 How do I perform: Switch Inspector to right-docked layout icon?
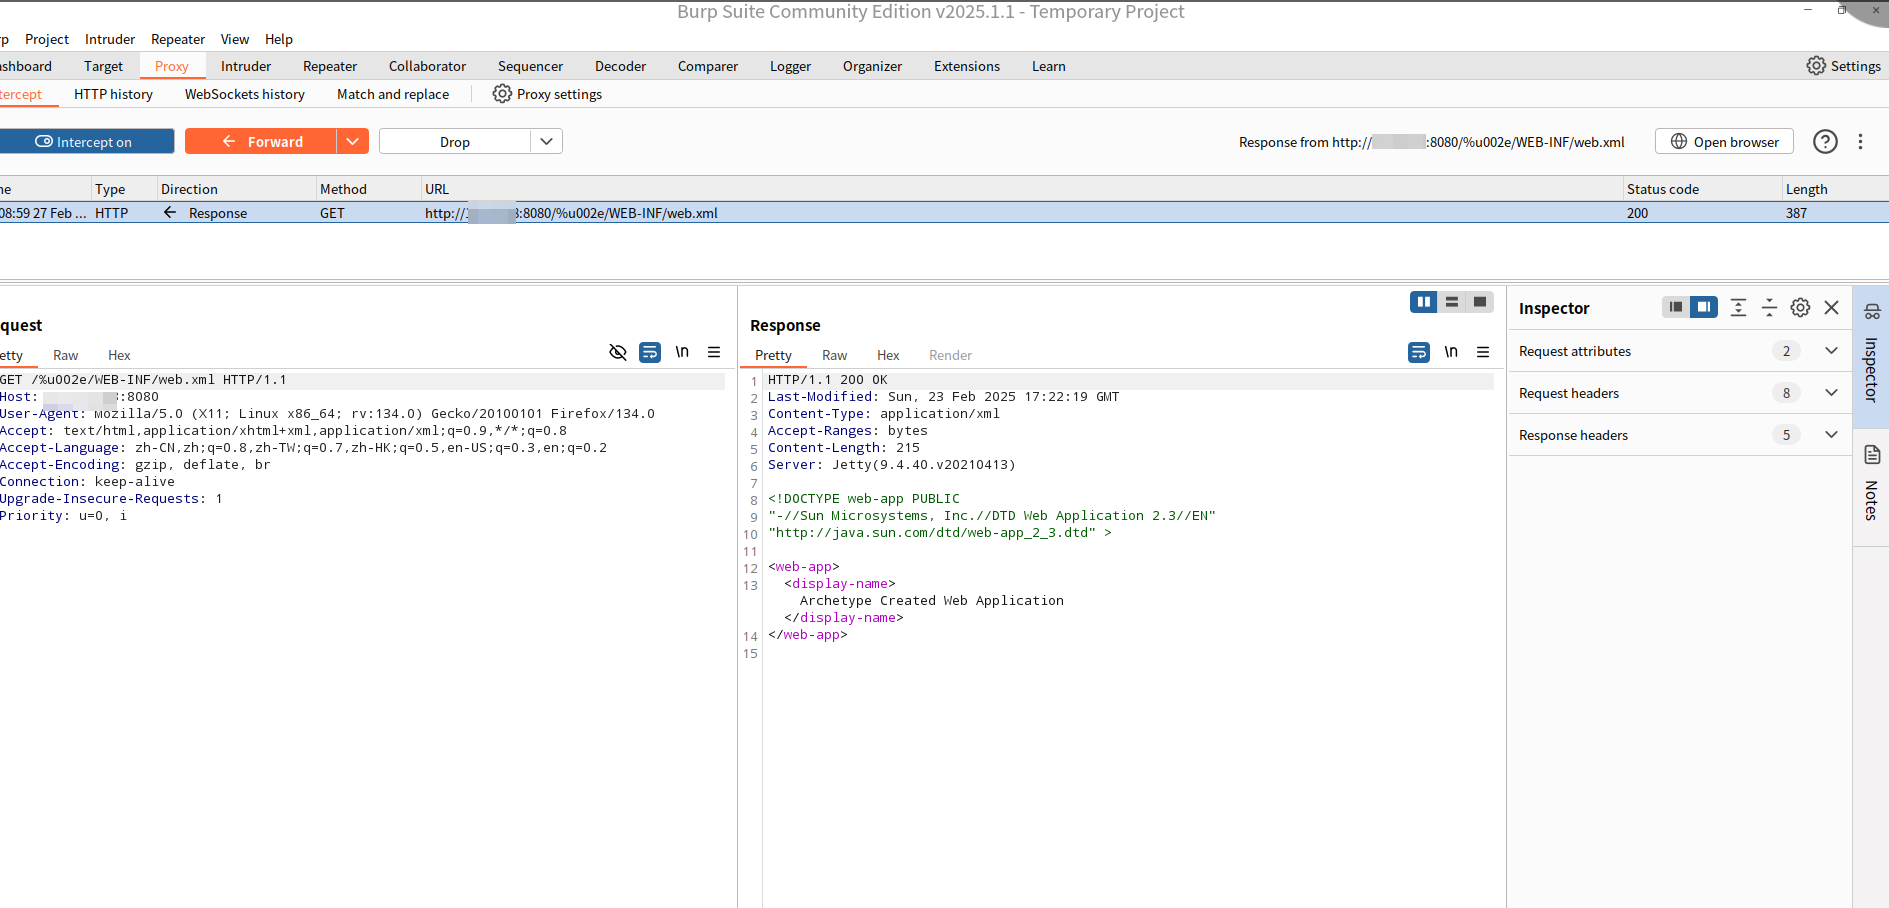[x=1704, y=307]
